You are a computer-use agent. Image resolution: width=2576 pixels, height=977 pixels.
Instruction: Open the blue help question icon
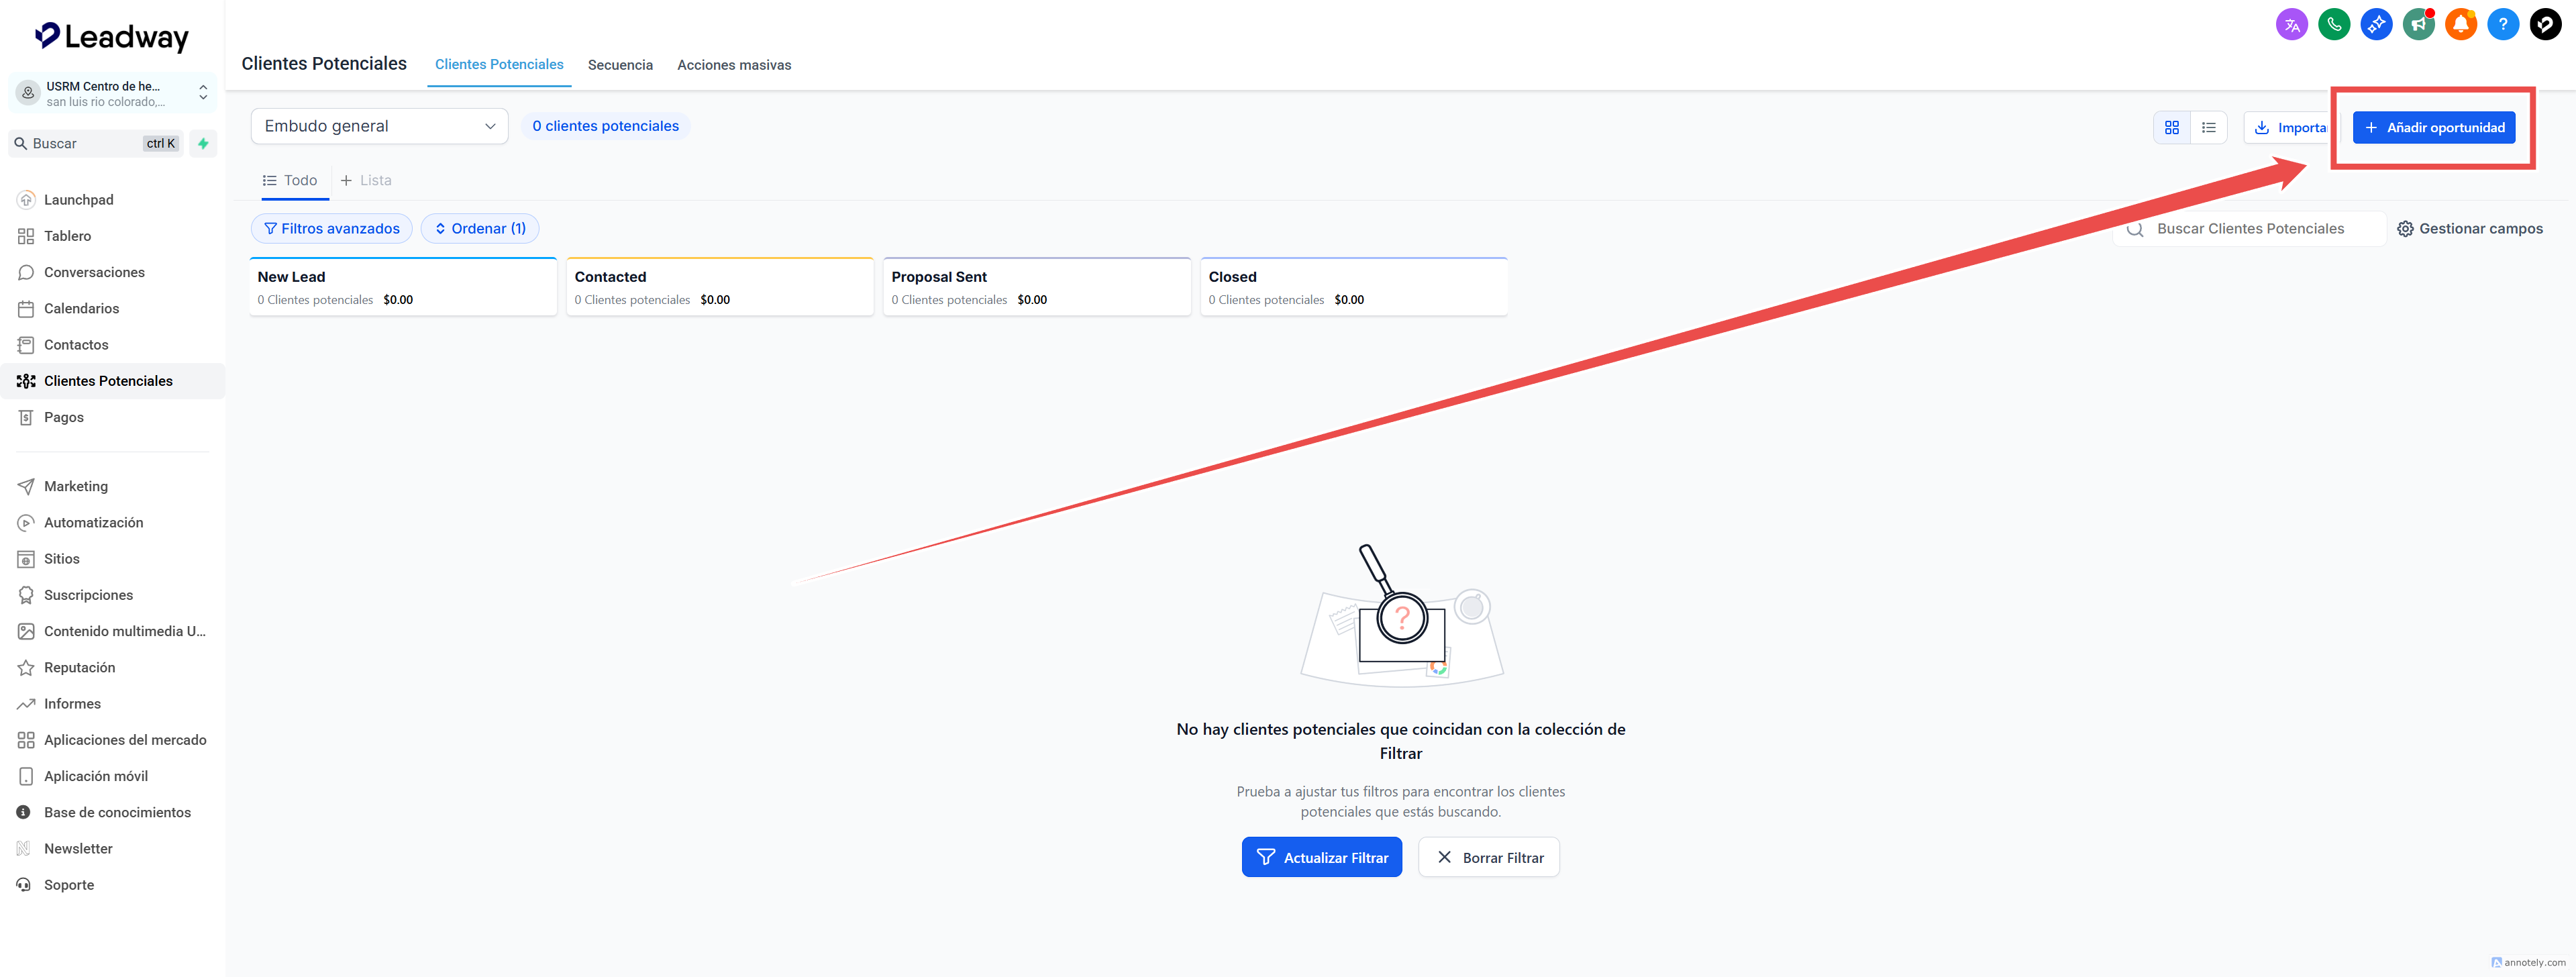tap(2502, 24)
